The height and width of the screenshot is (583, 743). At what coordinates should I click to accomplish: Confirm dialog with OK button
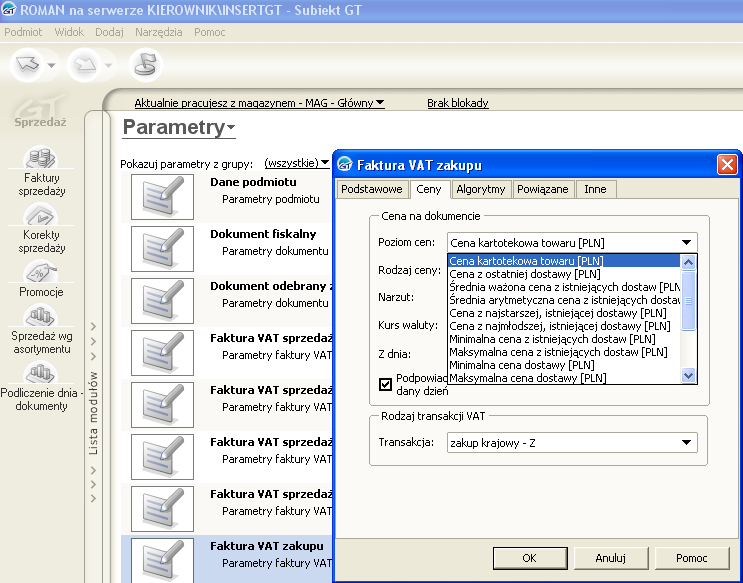point(530,558)
